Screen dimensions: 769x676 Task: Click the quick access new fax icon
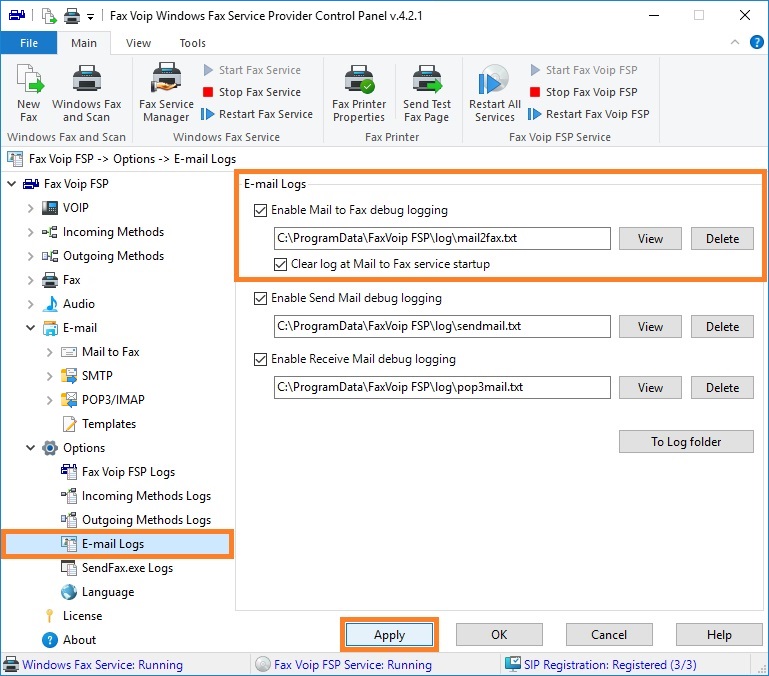point(49,16)
